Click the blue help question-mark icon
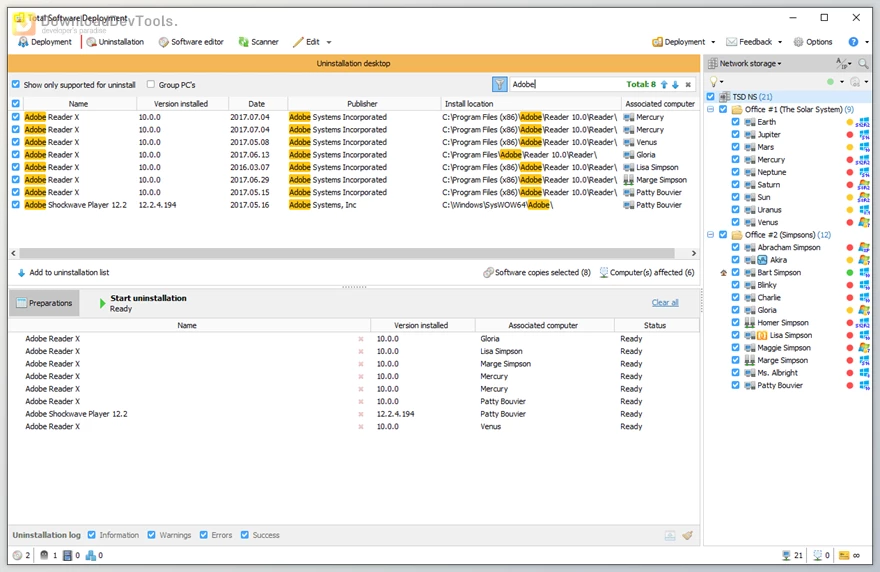 (853, 42)
